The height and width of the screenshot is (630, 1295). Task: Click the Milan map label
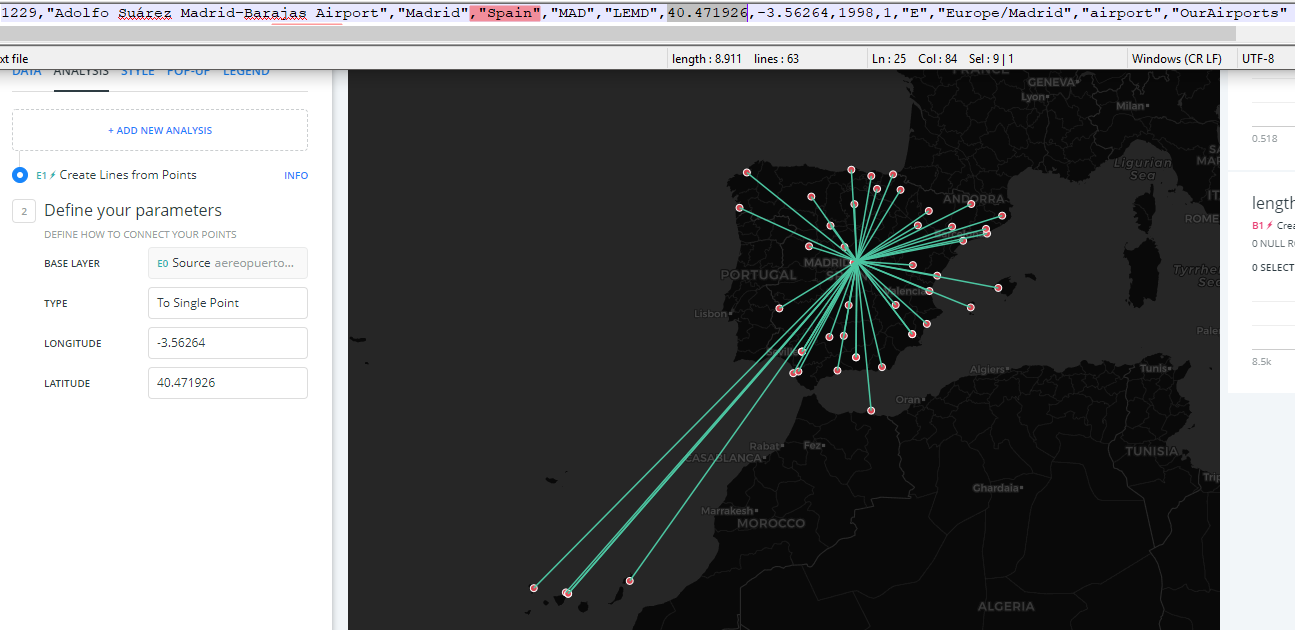tap(1132, 105)
